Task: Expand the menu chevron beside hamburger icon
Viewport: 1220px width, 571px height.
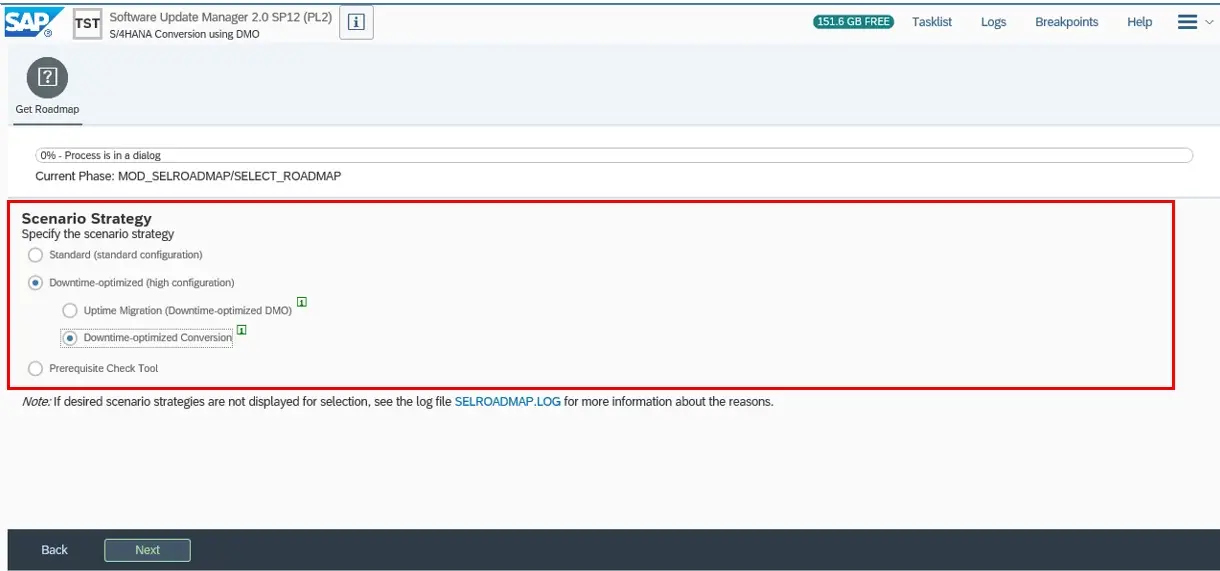Action: [1209, 22]
